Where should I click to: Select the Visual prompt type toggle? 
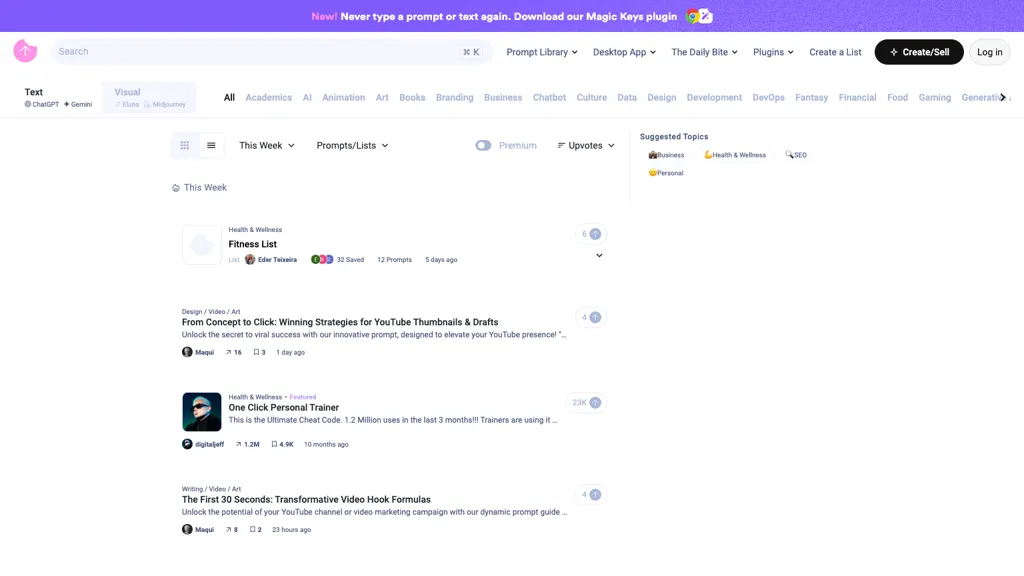[149, 97]
